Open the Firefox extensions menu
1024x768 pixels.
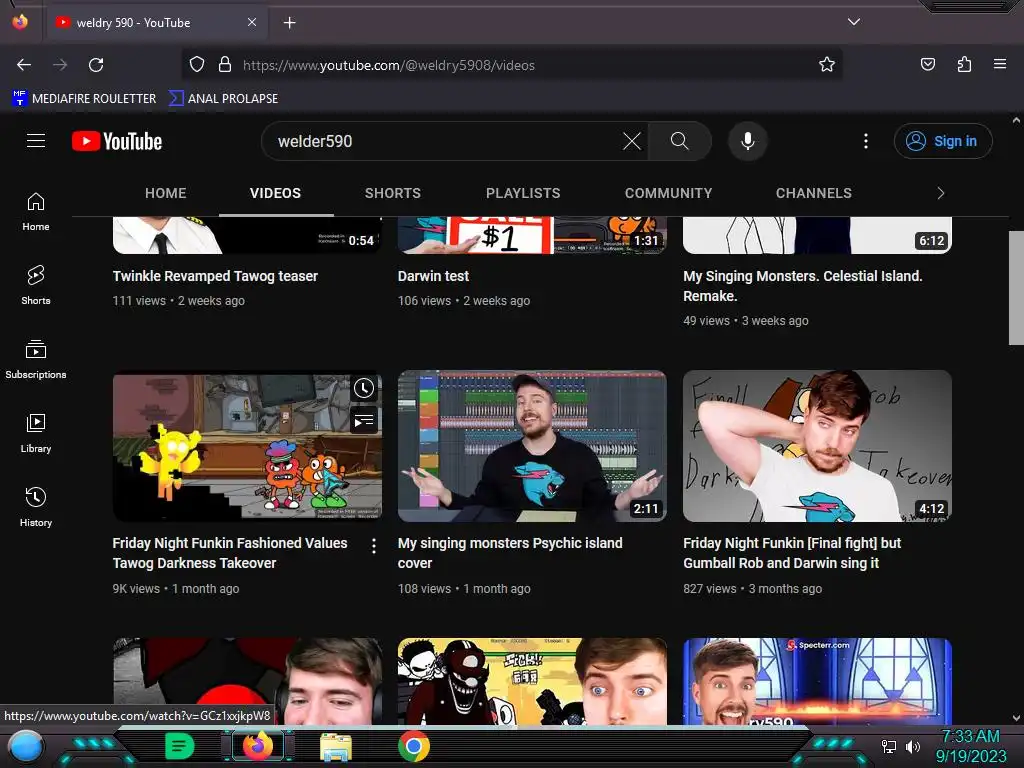pyautogui.click(x=964, y=64)
